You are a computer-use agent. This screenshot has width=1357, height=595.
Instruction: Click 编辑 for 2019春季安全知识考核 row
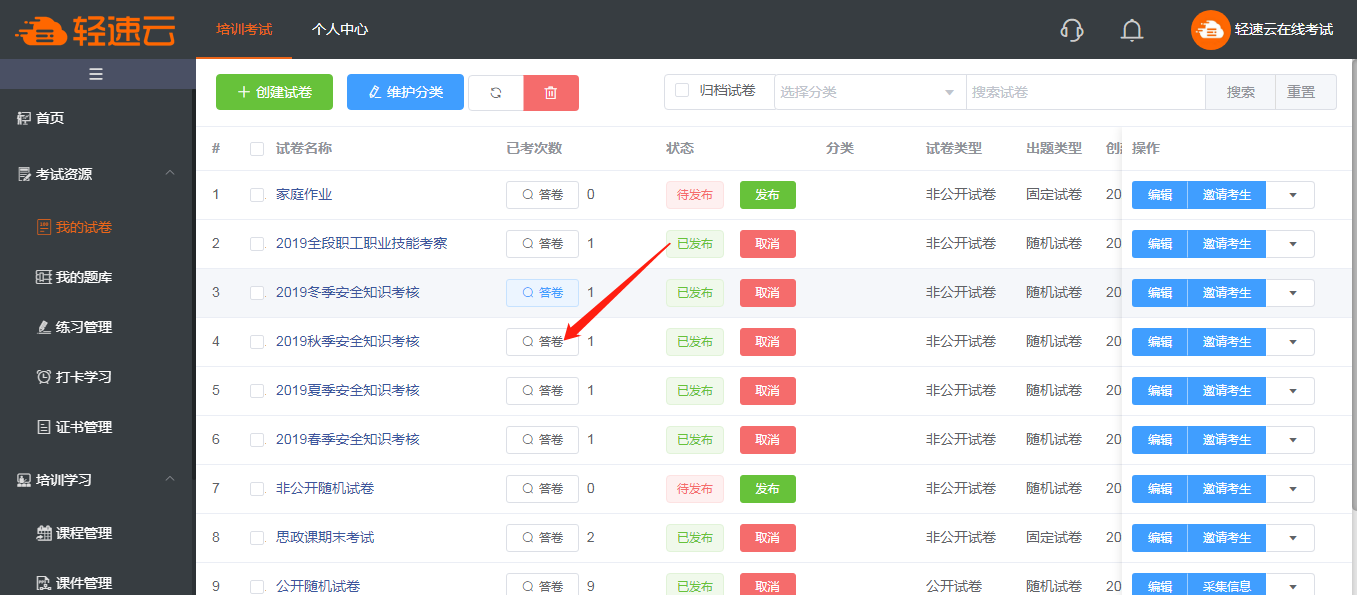1160,440
